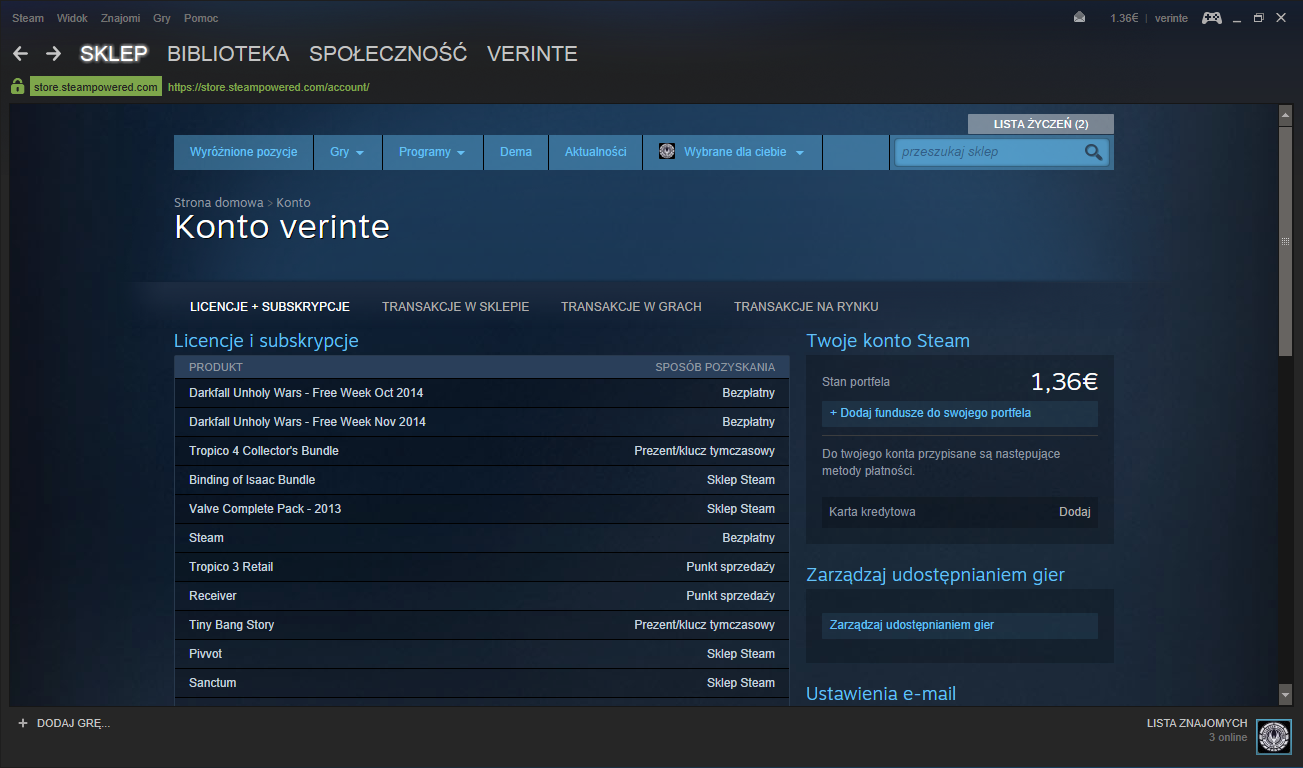Select the TRANSAKCJE W SKLEPIE tab
This screenshot has height=768, width=1303.
[x=456, y=307]
